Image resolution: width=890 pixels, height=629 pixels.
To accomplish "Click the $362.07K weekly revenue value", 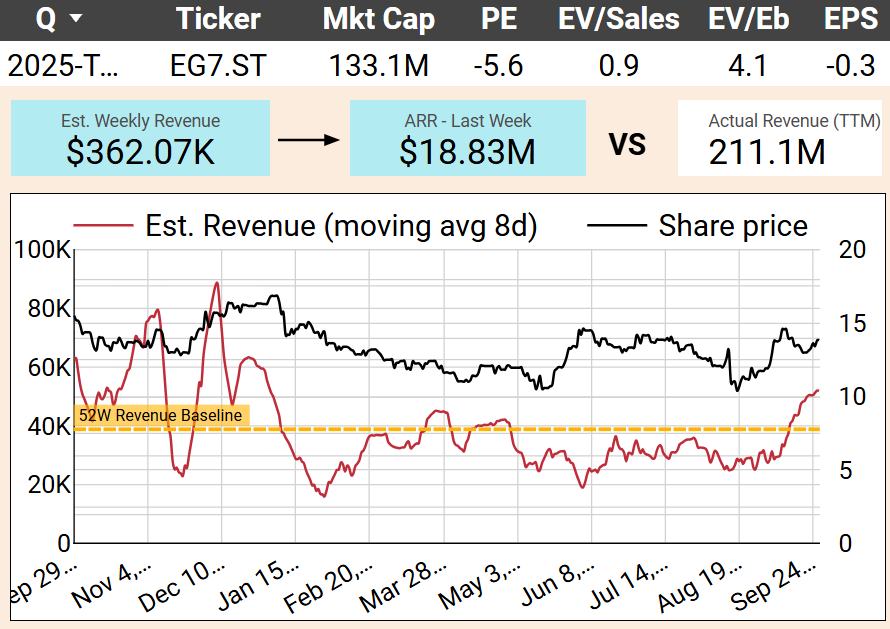I will click(x=140, y=152).
